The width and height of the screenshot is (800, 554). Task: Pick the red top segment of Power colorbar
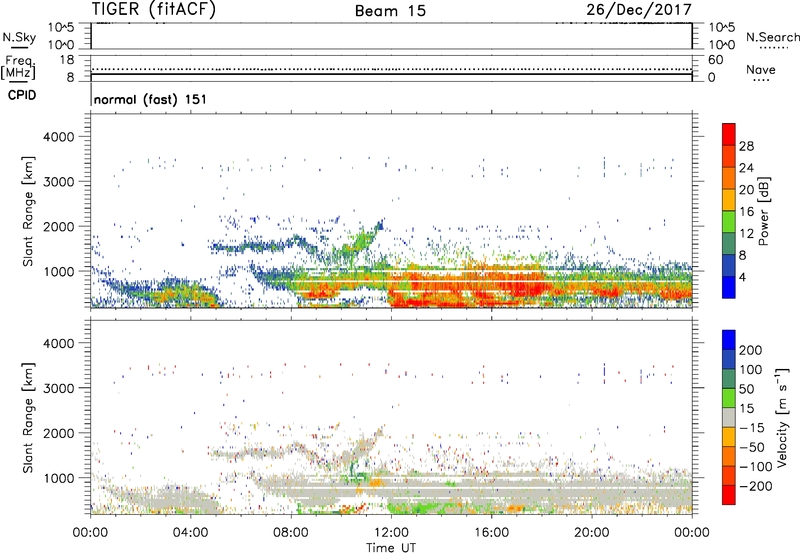click(x=729, y=134)
